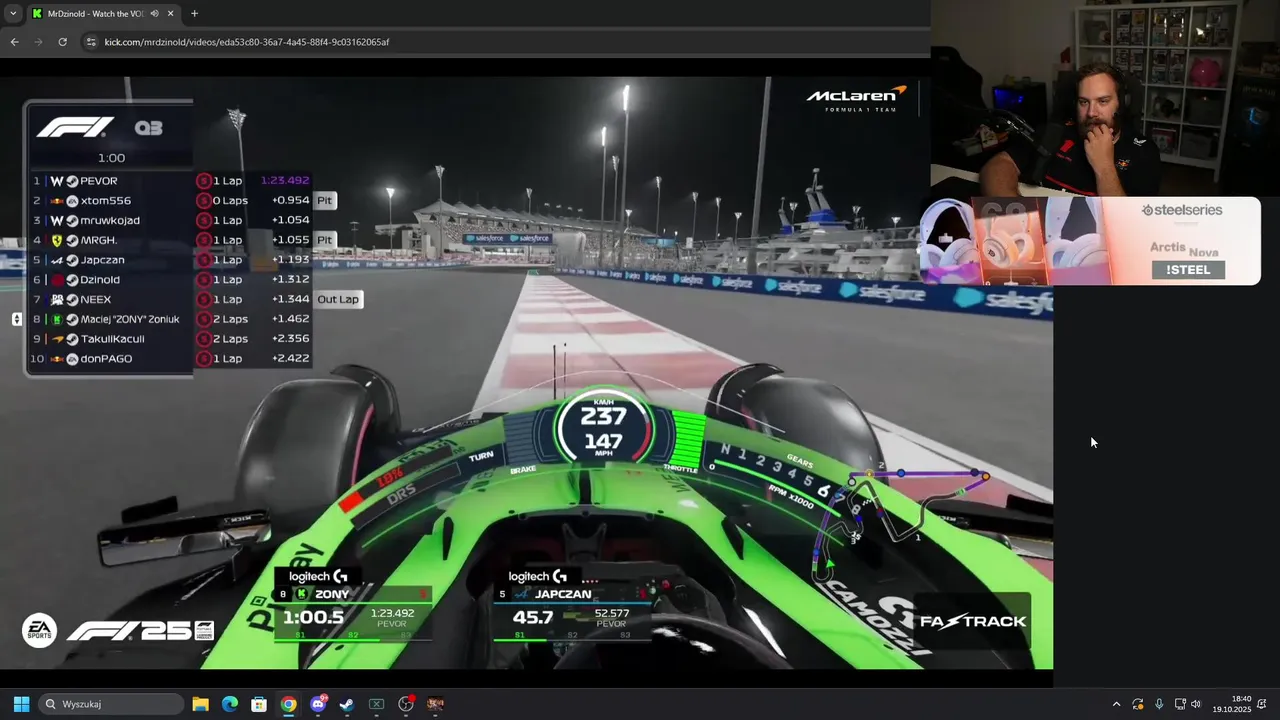Launch Microsoft Edge from the taskbar

[229, 704]
